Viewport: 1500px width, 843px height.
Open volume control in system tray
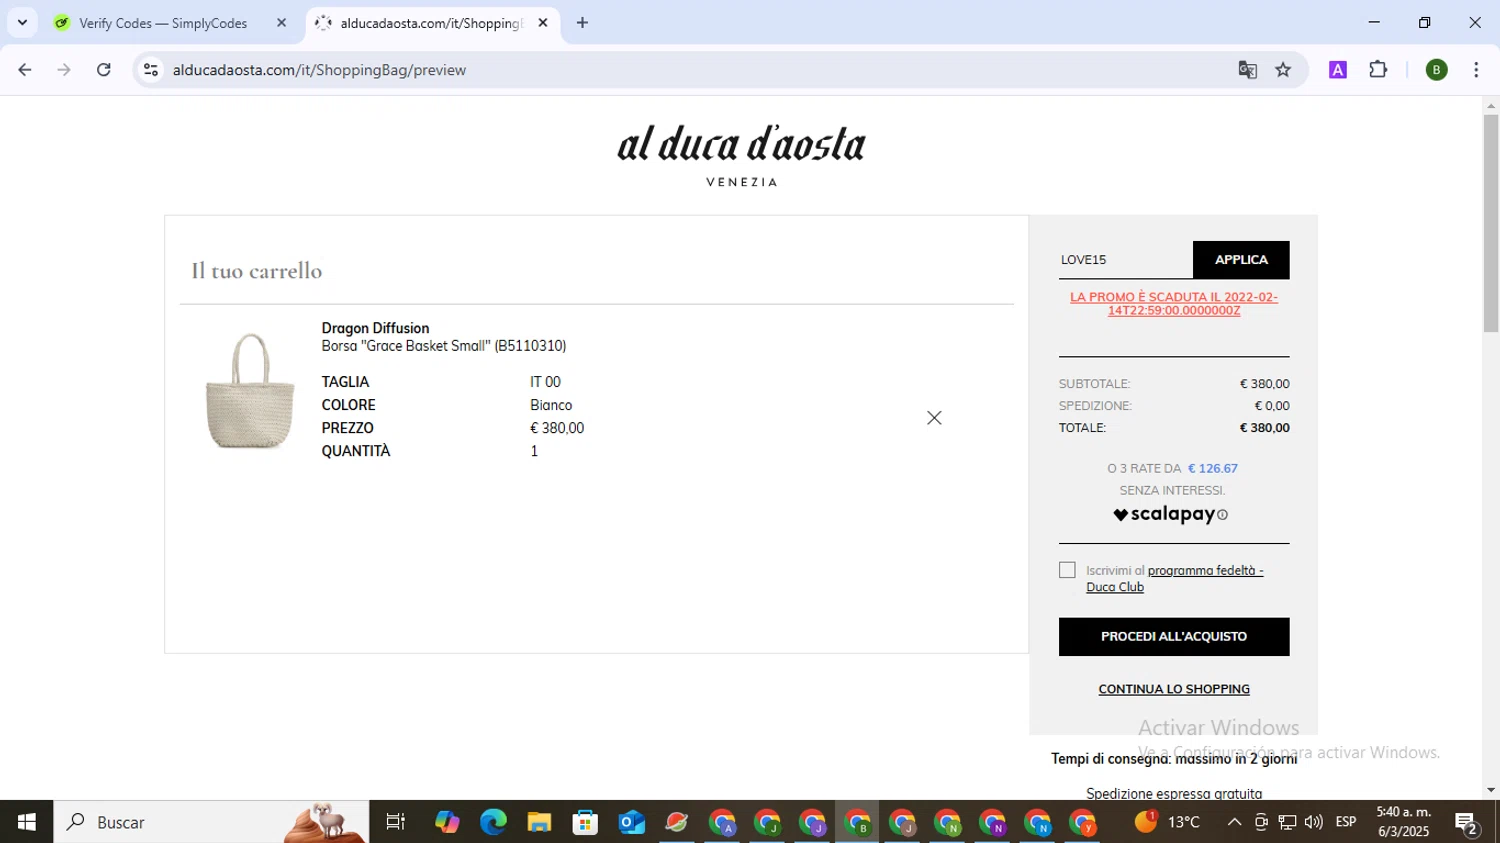(x=1313, y=822)
